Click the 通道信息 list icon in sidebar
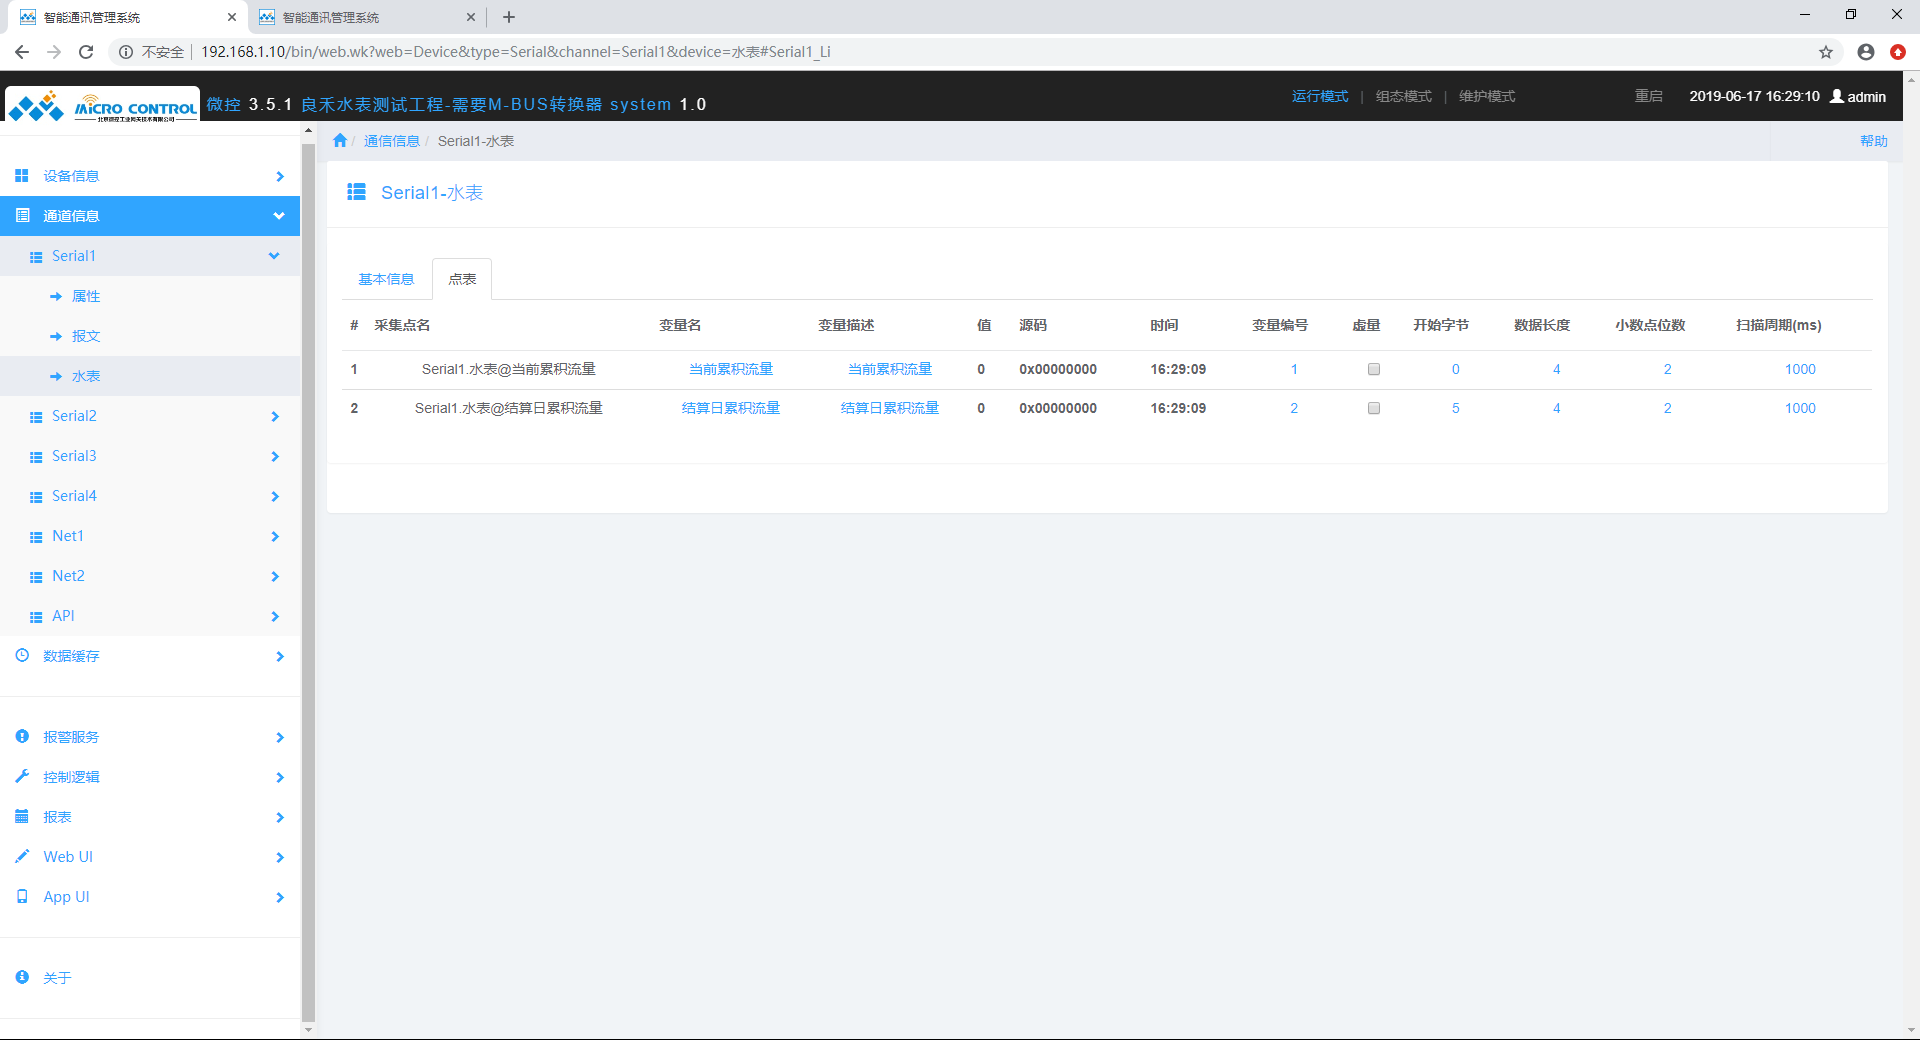The image size is (1920, 1040). point(22,216)
